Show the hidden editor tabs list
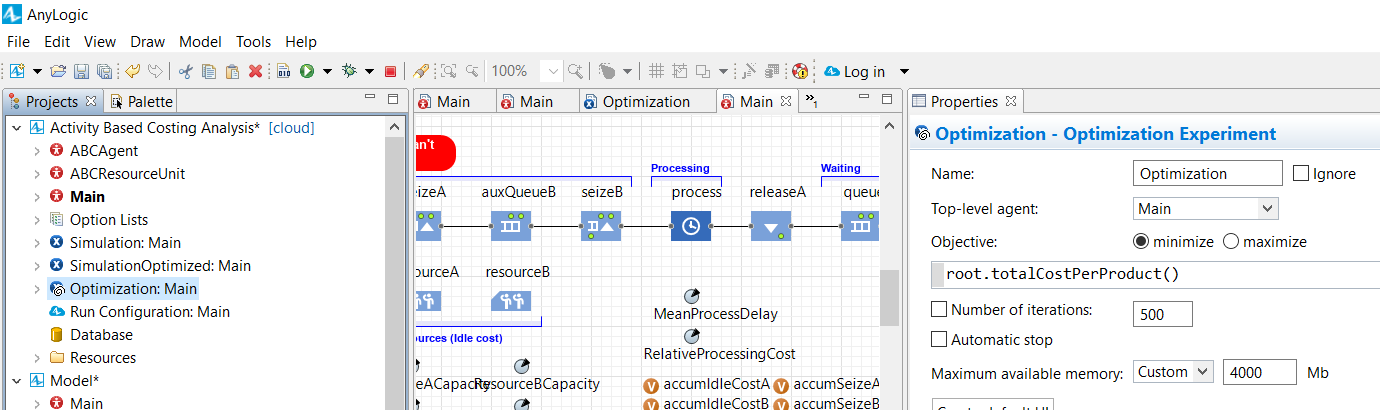Viewport: 1380px width, 410px height. coord(811,101)
